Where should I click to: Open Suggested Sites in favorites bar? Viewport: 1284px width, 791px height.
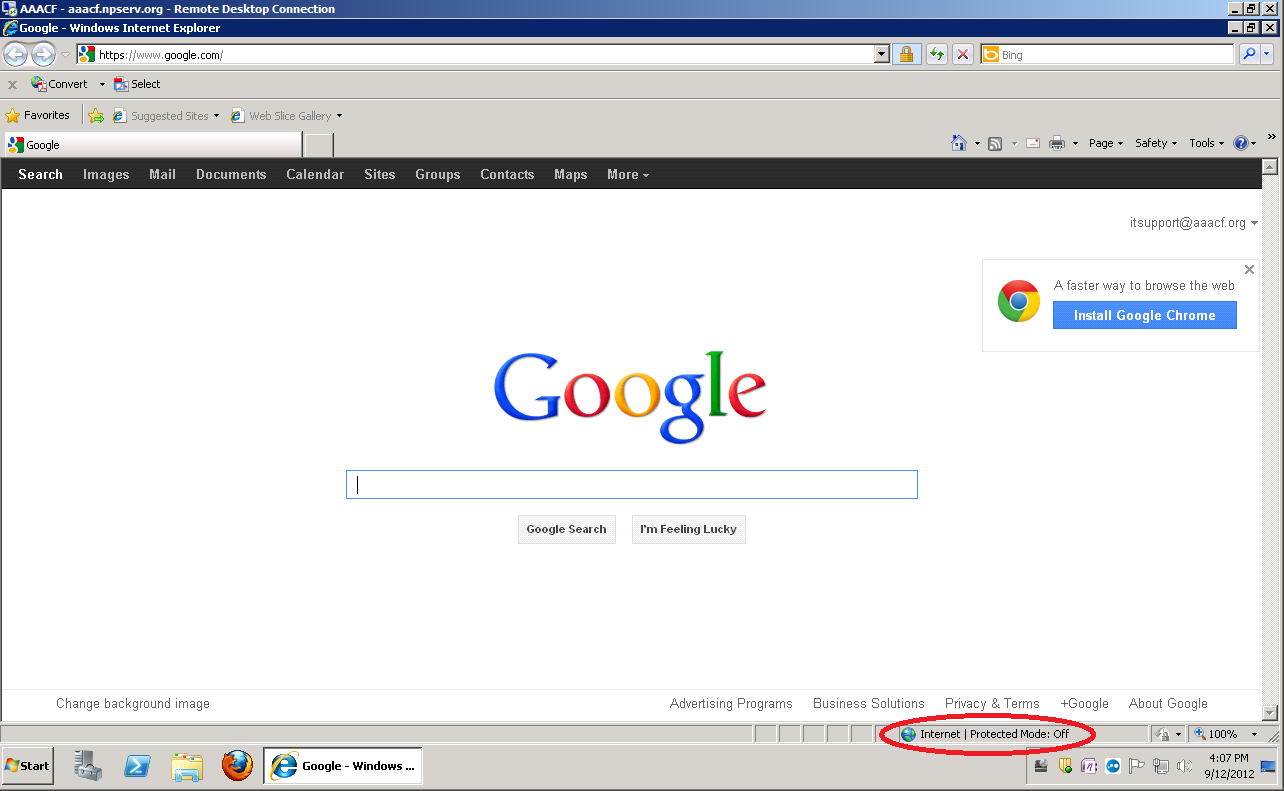point(165,116)
